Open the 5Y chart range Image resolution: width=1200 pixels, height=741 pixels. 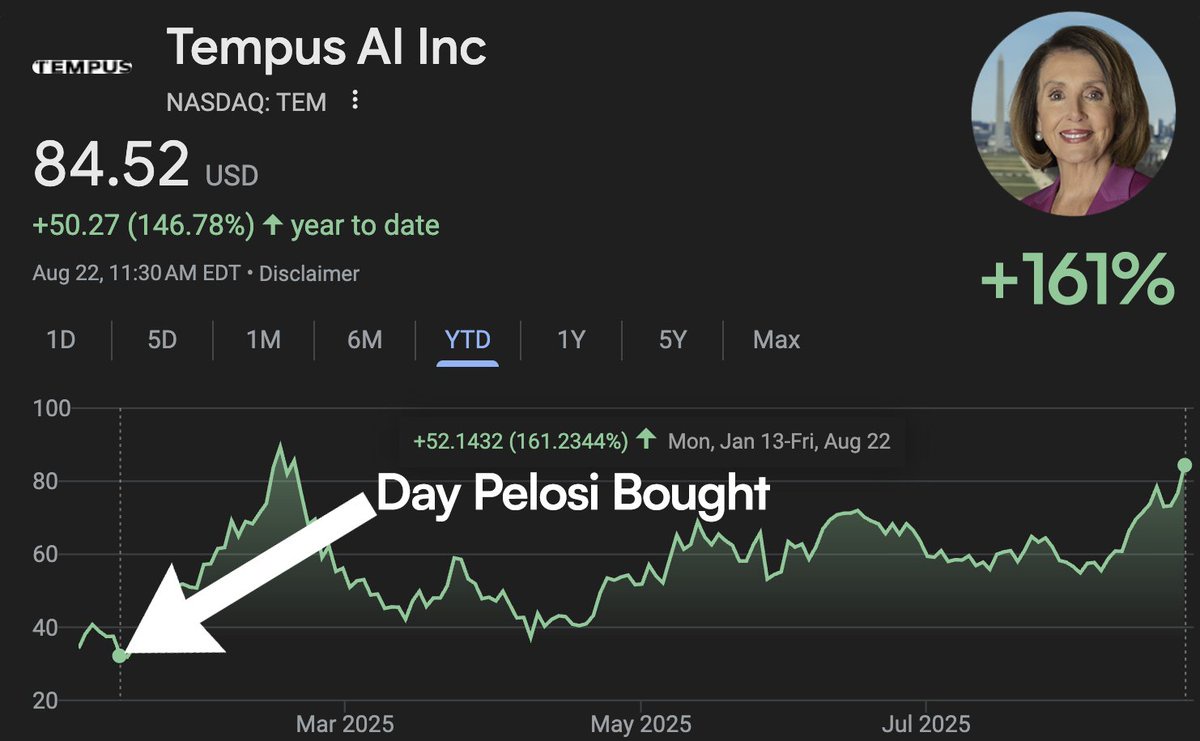pos(672,340)
